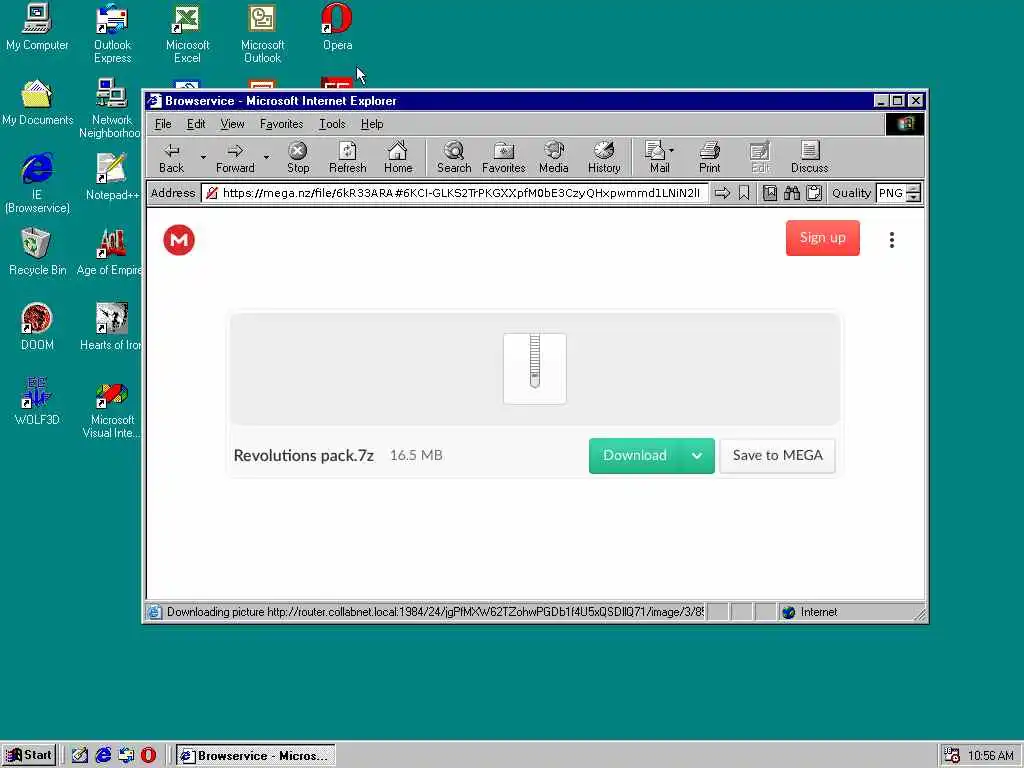Open the Mail toolbar button

coord(660,157)
